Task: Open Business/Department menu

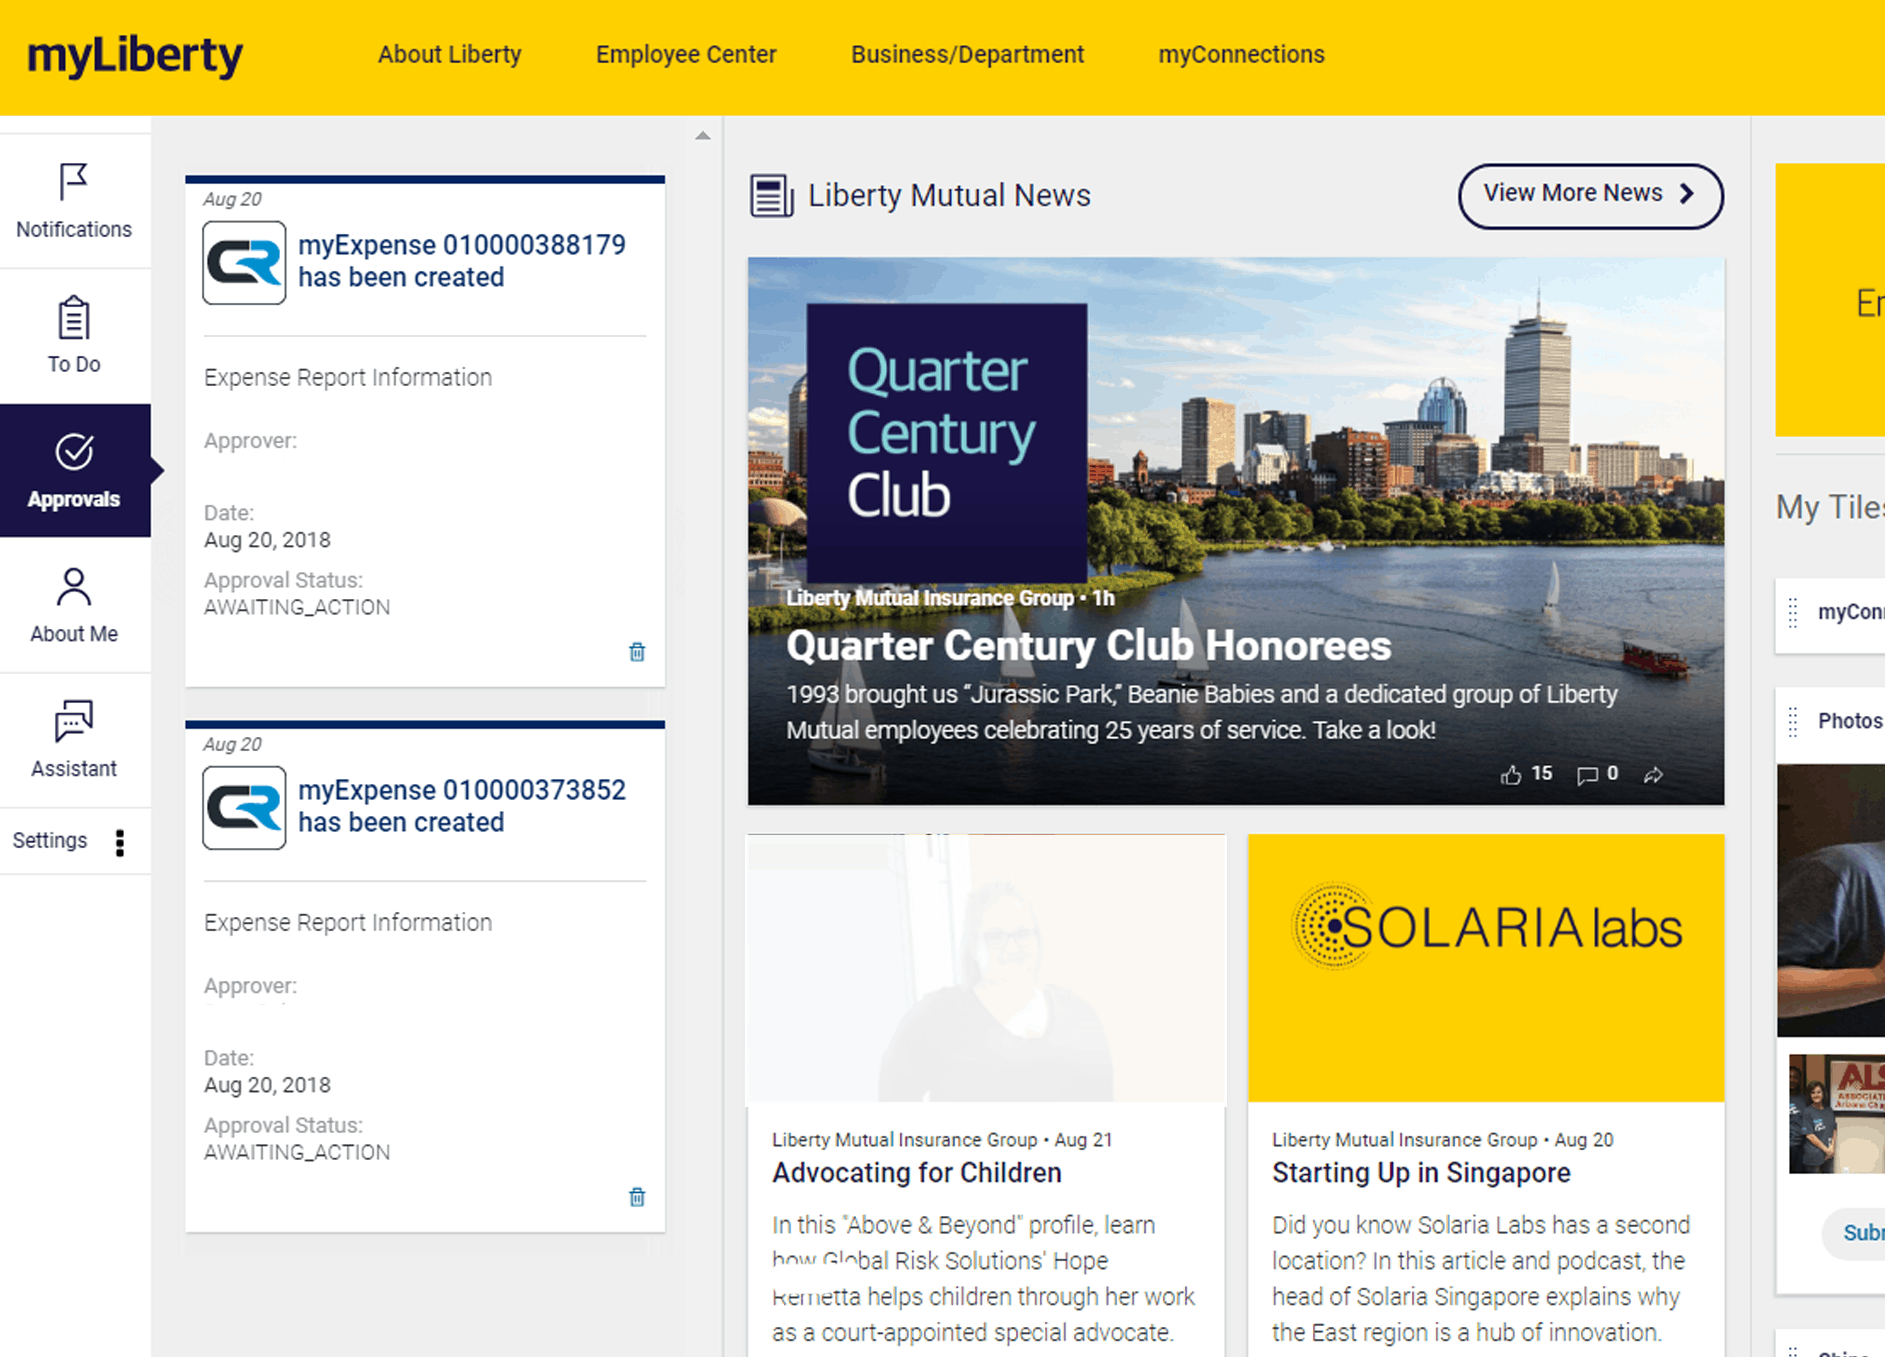Action: pos(967,55)
